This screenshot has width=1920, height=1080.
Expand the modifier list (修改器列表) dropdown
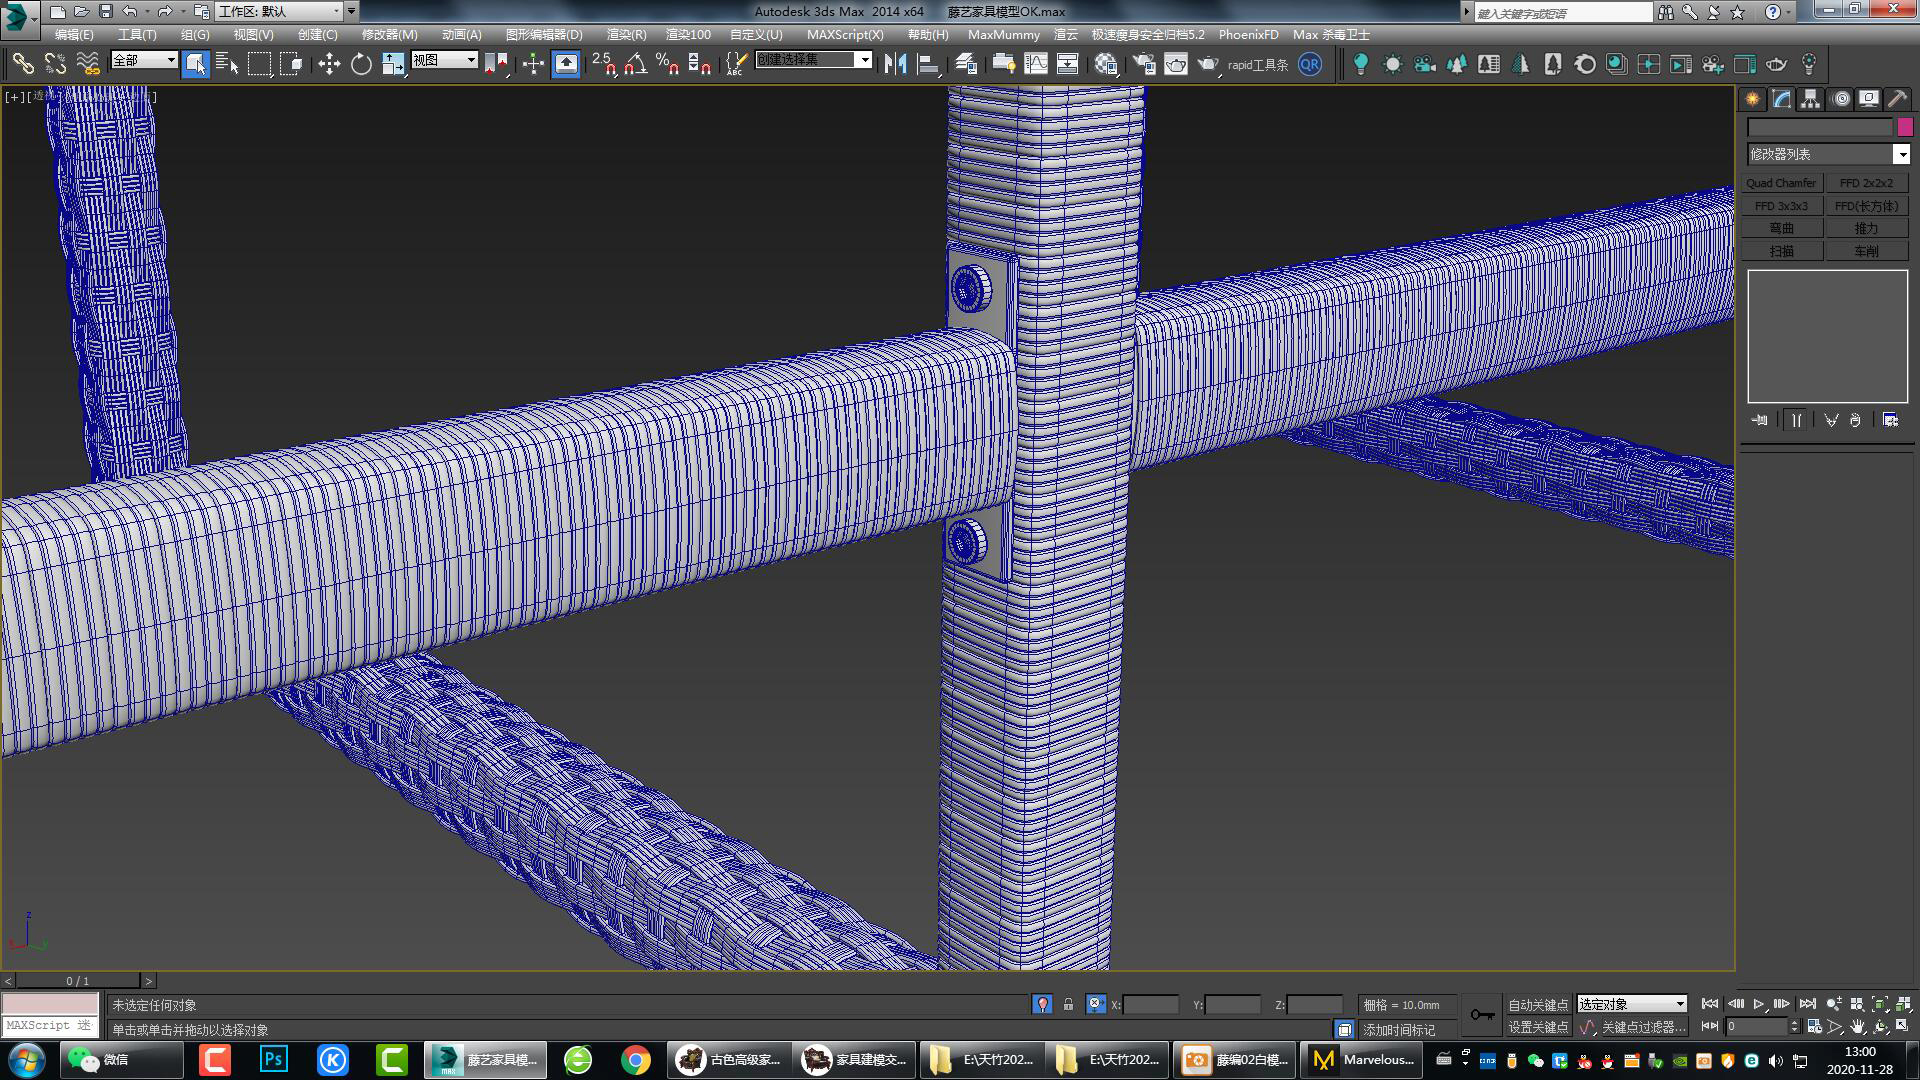[1901, 154]
